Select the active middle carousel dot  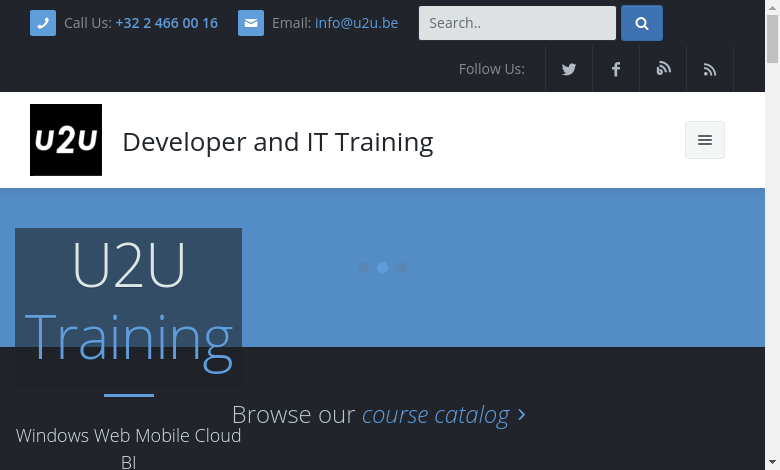[382, 267]
